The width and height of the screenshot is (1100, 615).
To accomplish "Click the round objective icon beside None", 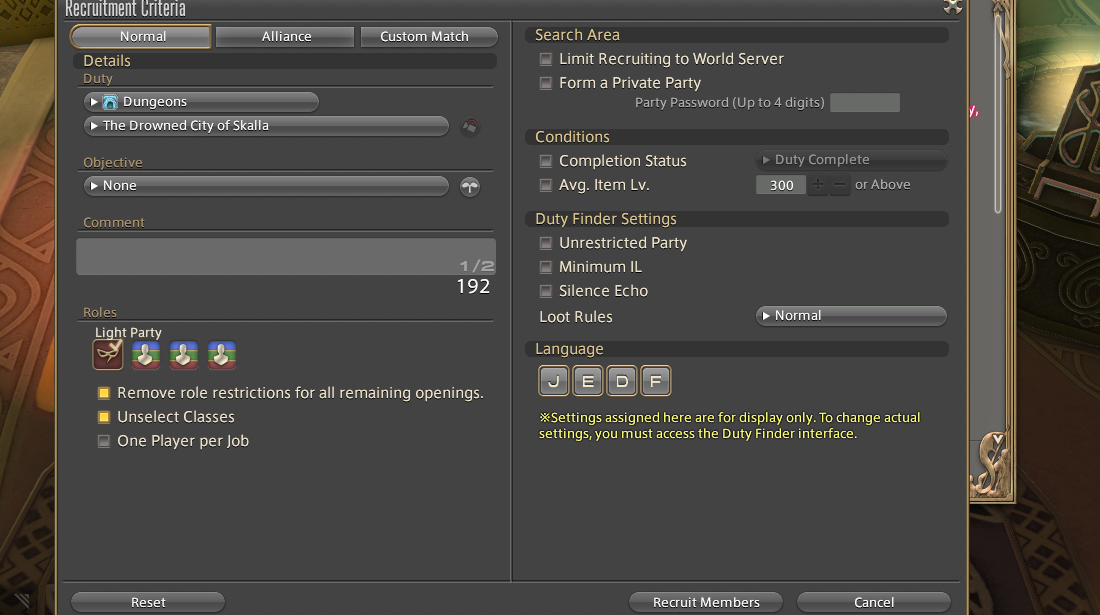I will (x=470, y=187).
